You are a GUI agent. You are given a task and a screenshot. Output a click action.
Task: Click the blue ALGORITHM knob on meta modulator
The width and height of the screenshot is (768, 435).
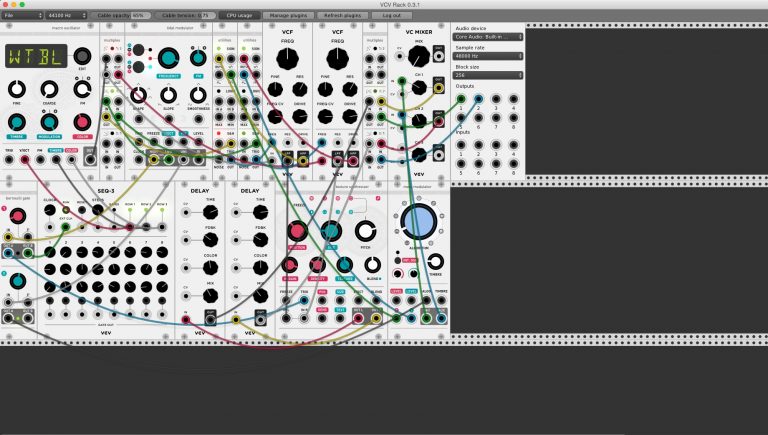coord(419,221)
